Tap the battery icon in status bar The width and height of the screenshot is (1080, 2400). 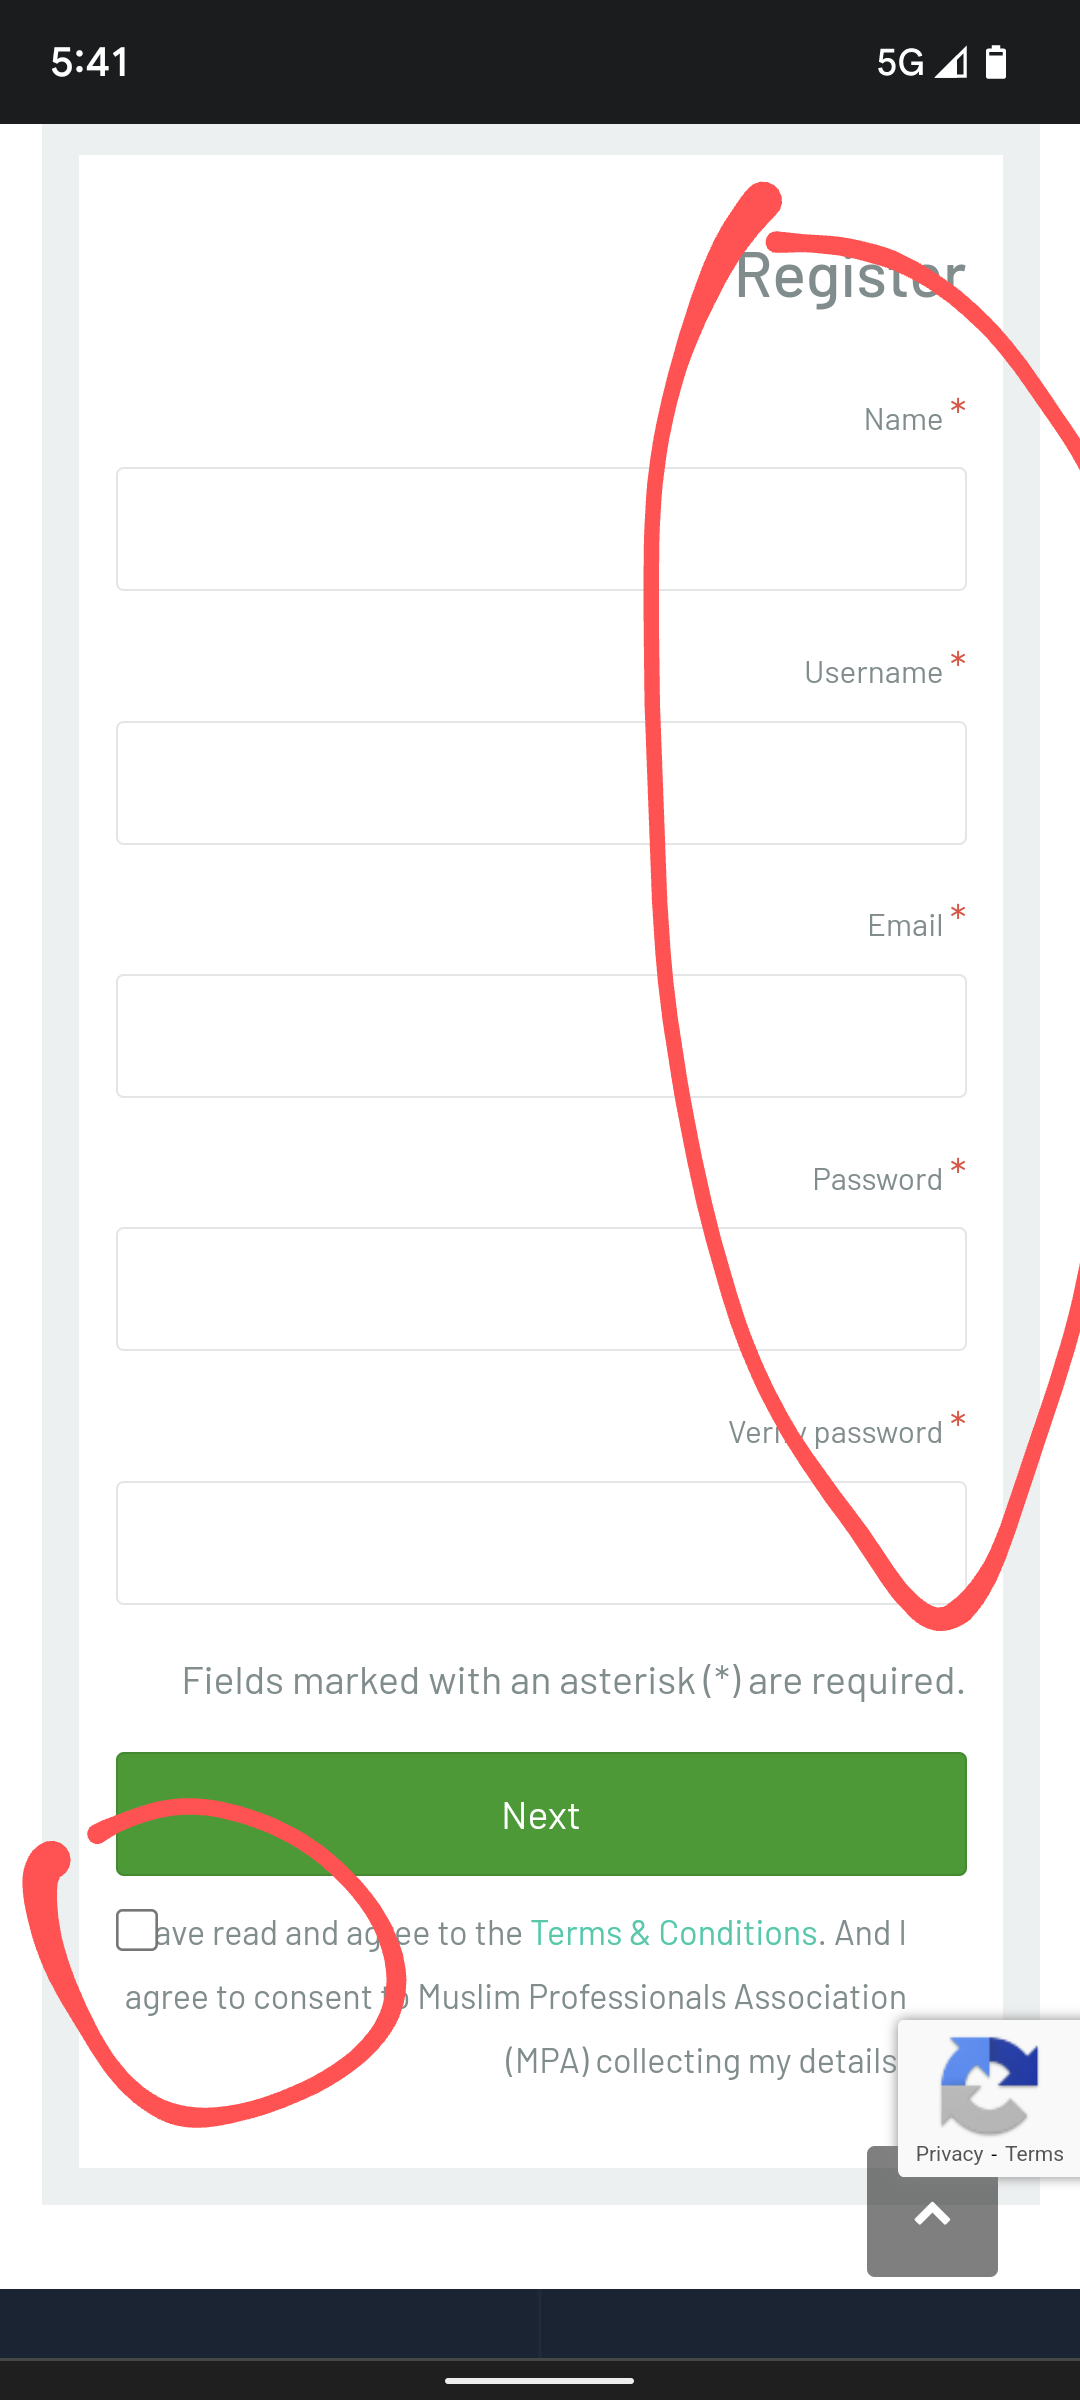(x=996, y=62)
